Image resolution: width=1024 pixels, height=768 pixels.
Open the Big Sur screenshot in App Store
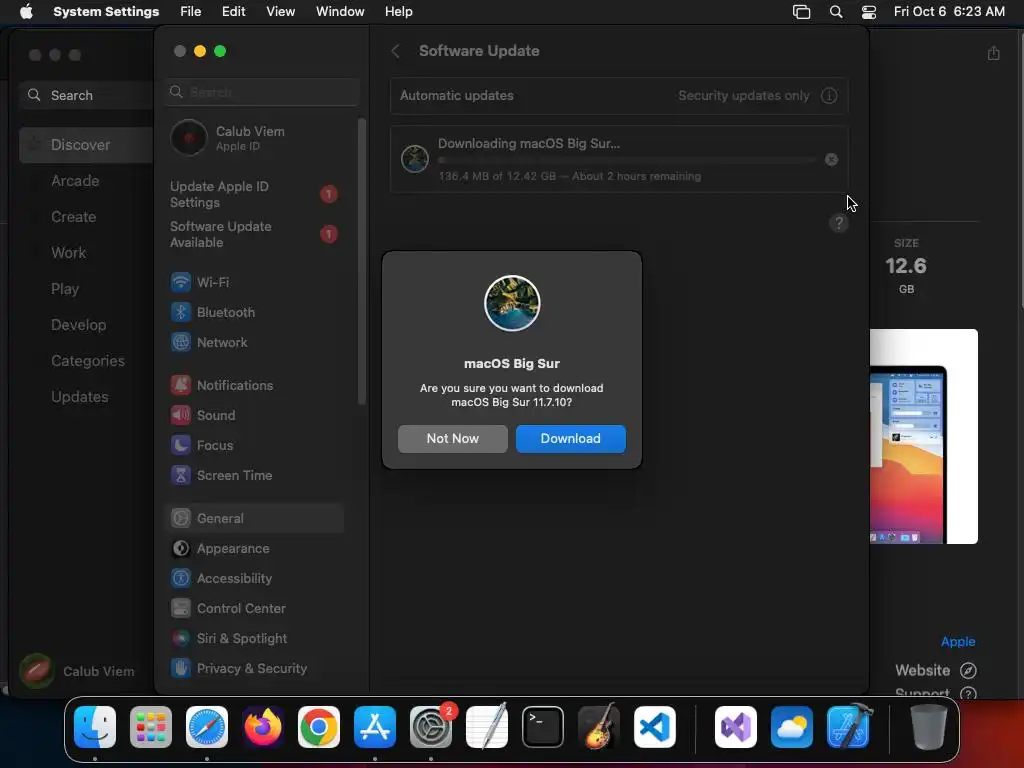(x=923, y=436)
